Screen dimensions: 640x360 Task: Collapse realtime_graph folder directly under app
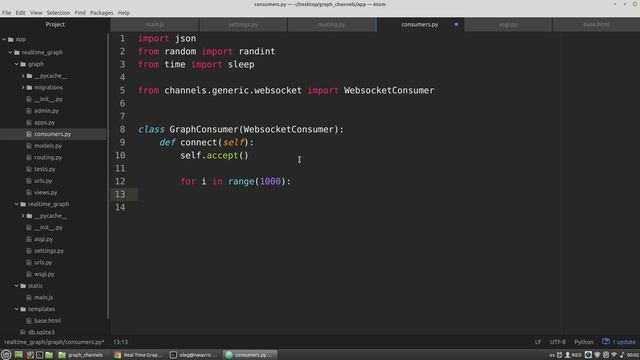pos(10,52)
